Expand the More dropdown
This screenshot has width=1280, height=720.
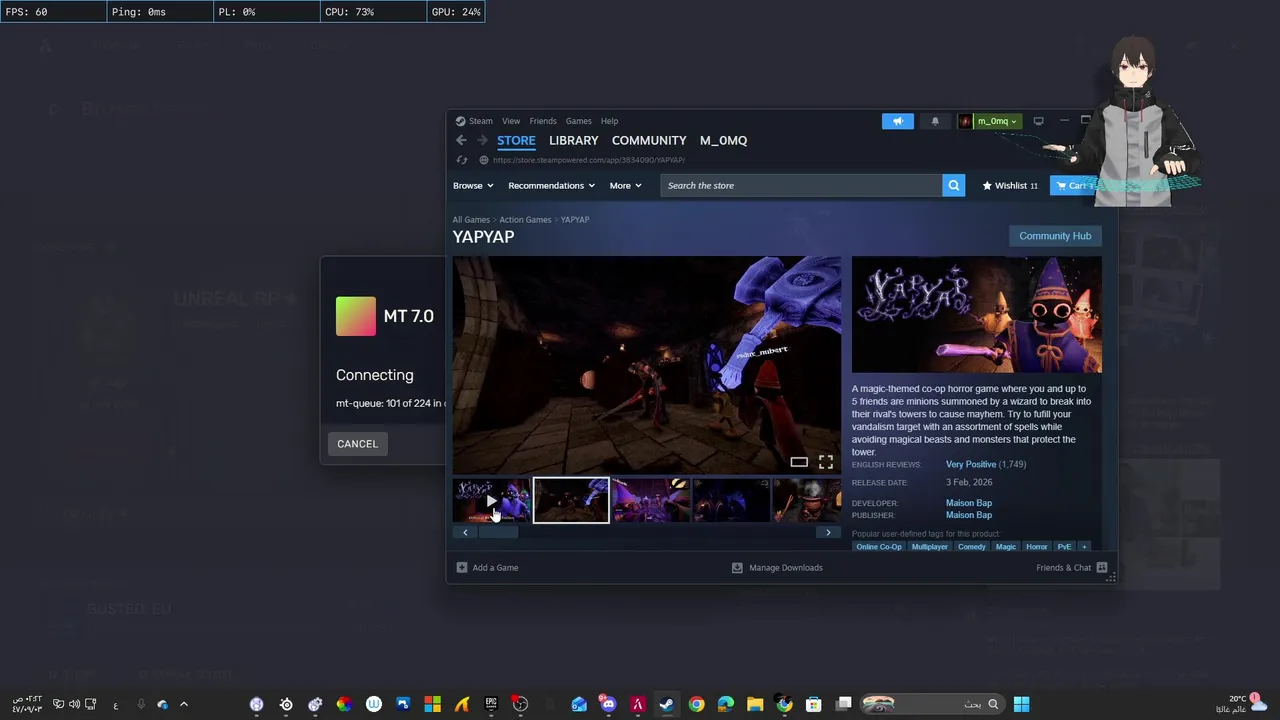625,185
